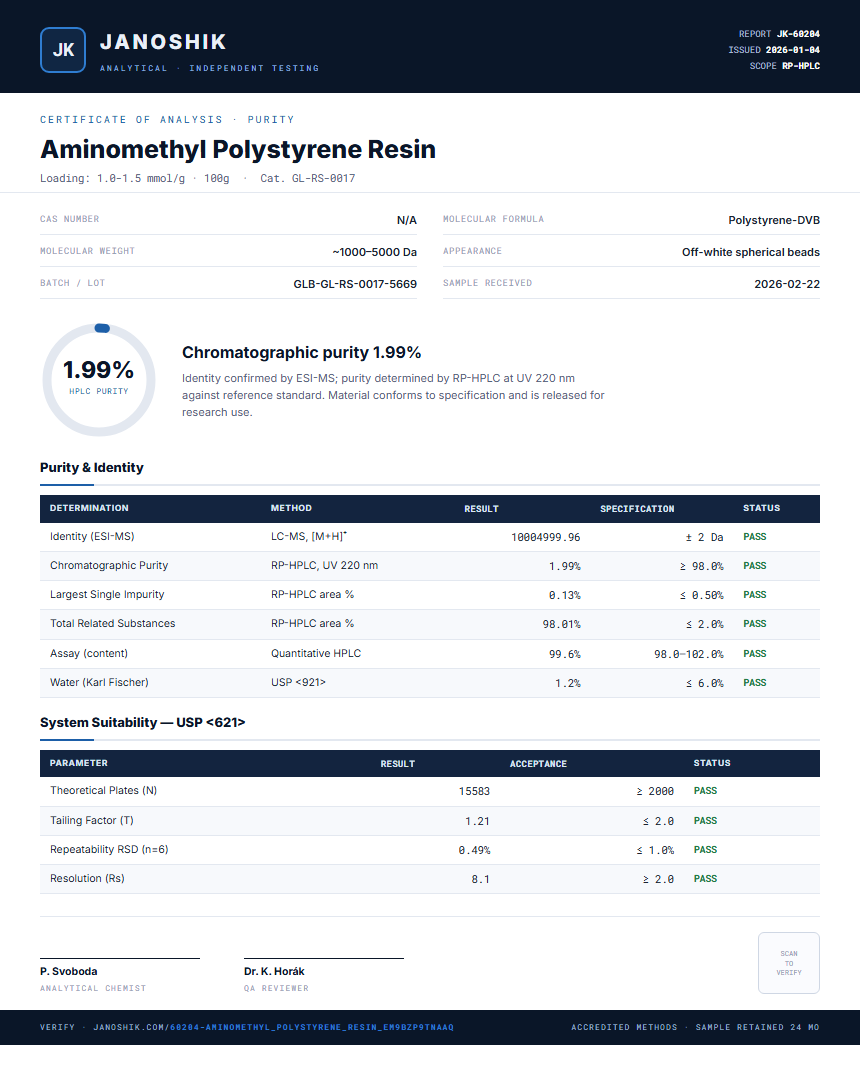Screen dimensions: 860x1073
Task: Select footer text Sample Retained 24 MO
Action: 757,1027
